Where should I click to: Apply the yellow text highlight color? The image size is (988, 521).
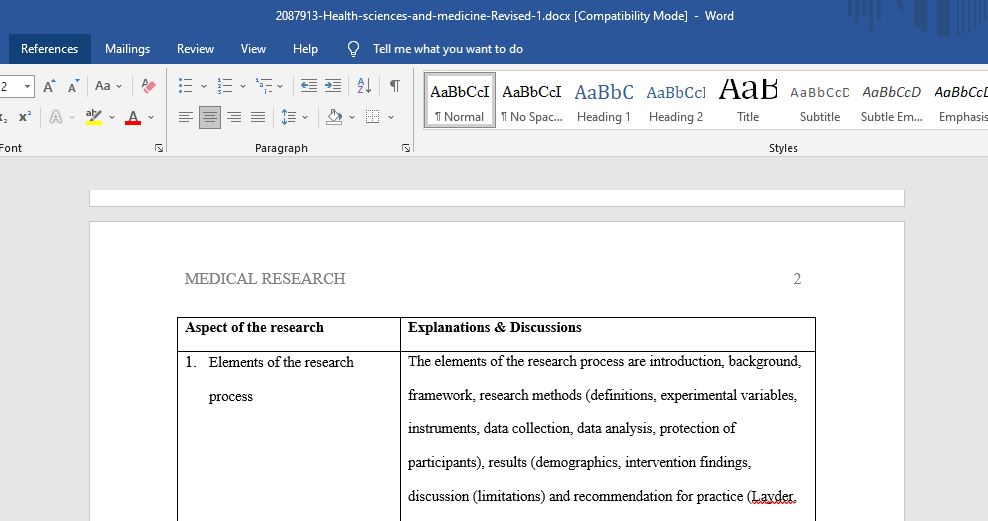94,117
